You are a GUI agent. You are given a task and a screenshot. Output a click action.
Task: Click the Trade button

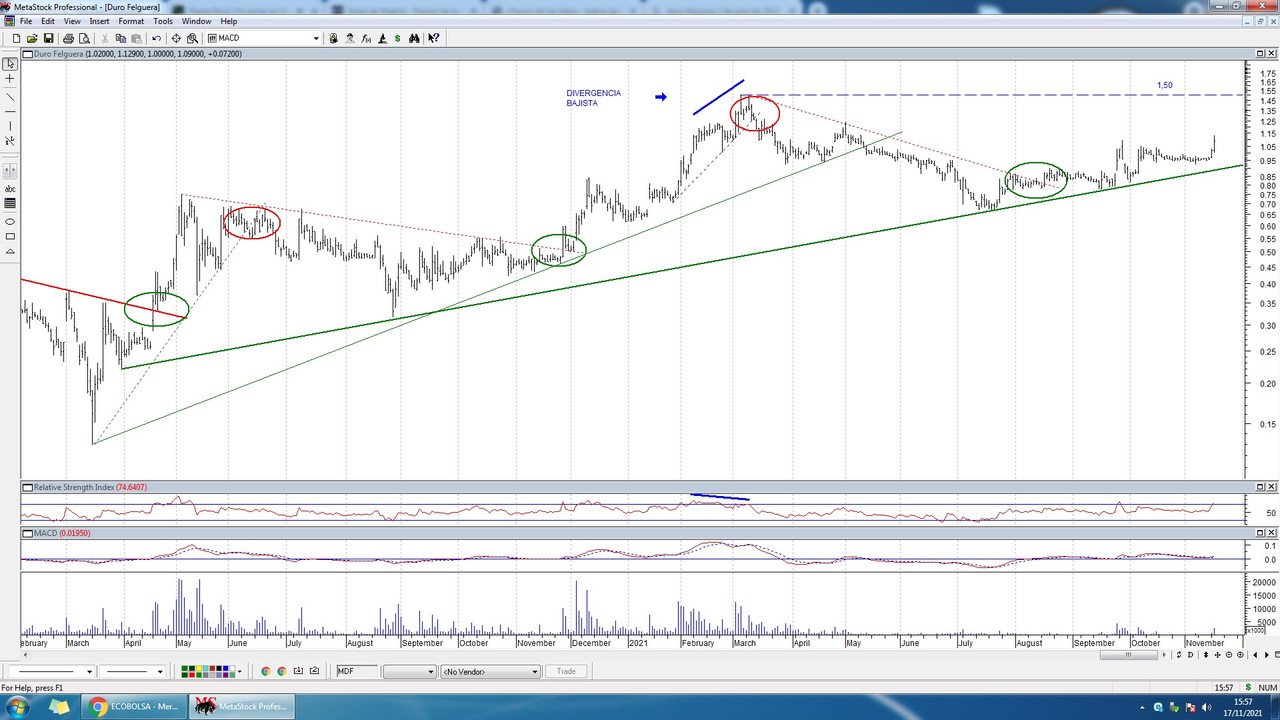(566, 671)
